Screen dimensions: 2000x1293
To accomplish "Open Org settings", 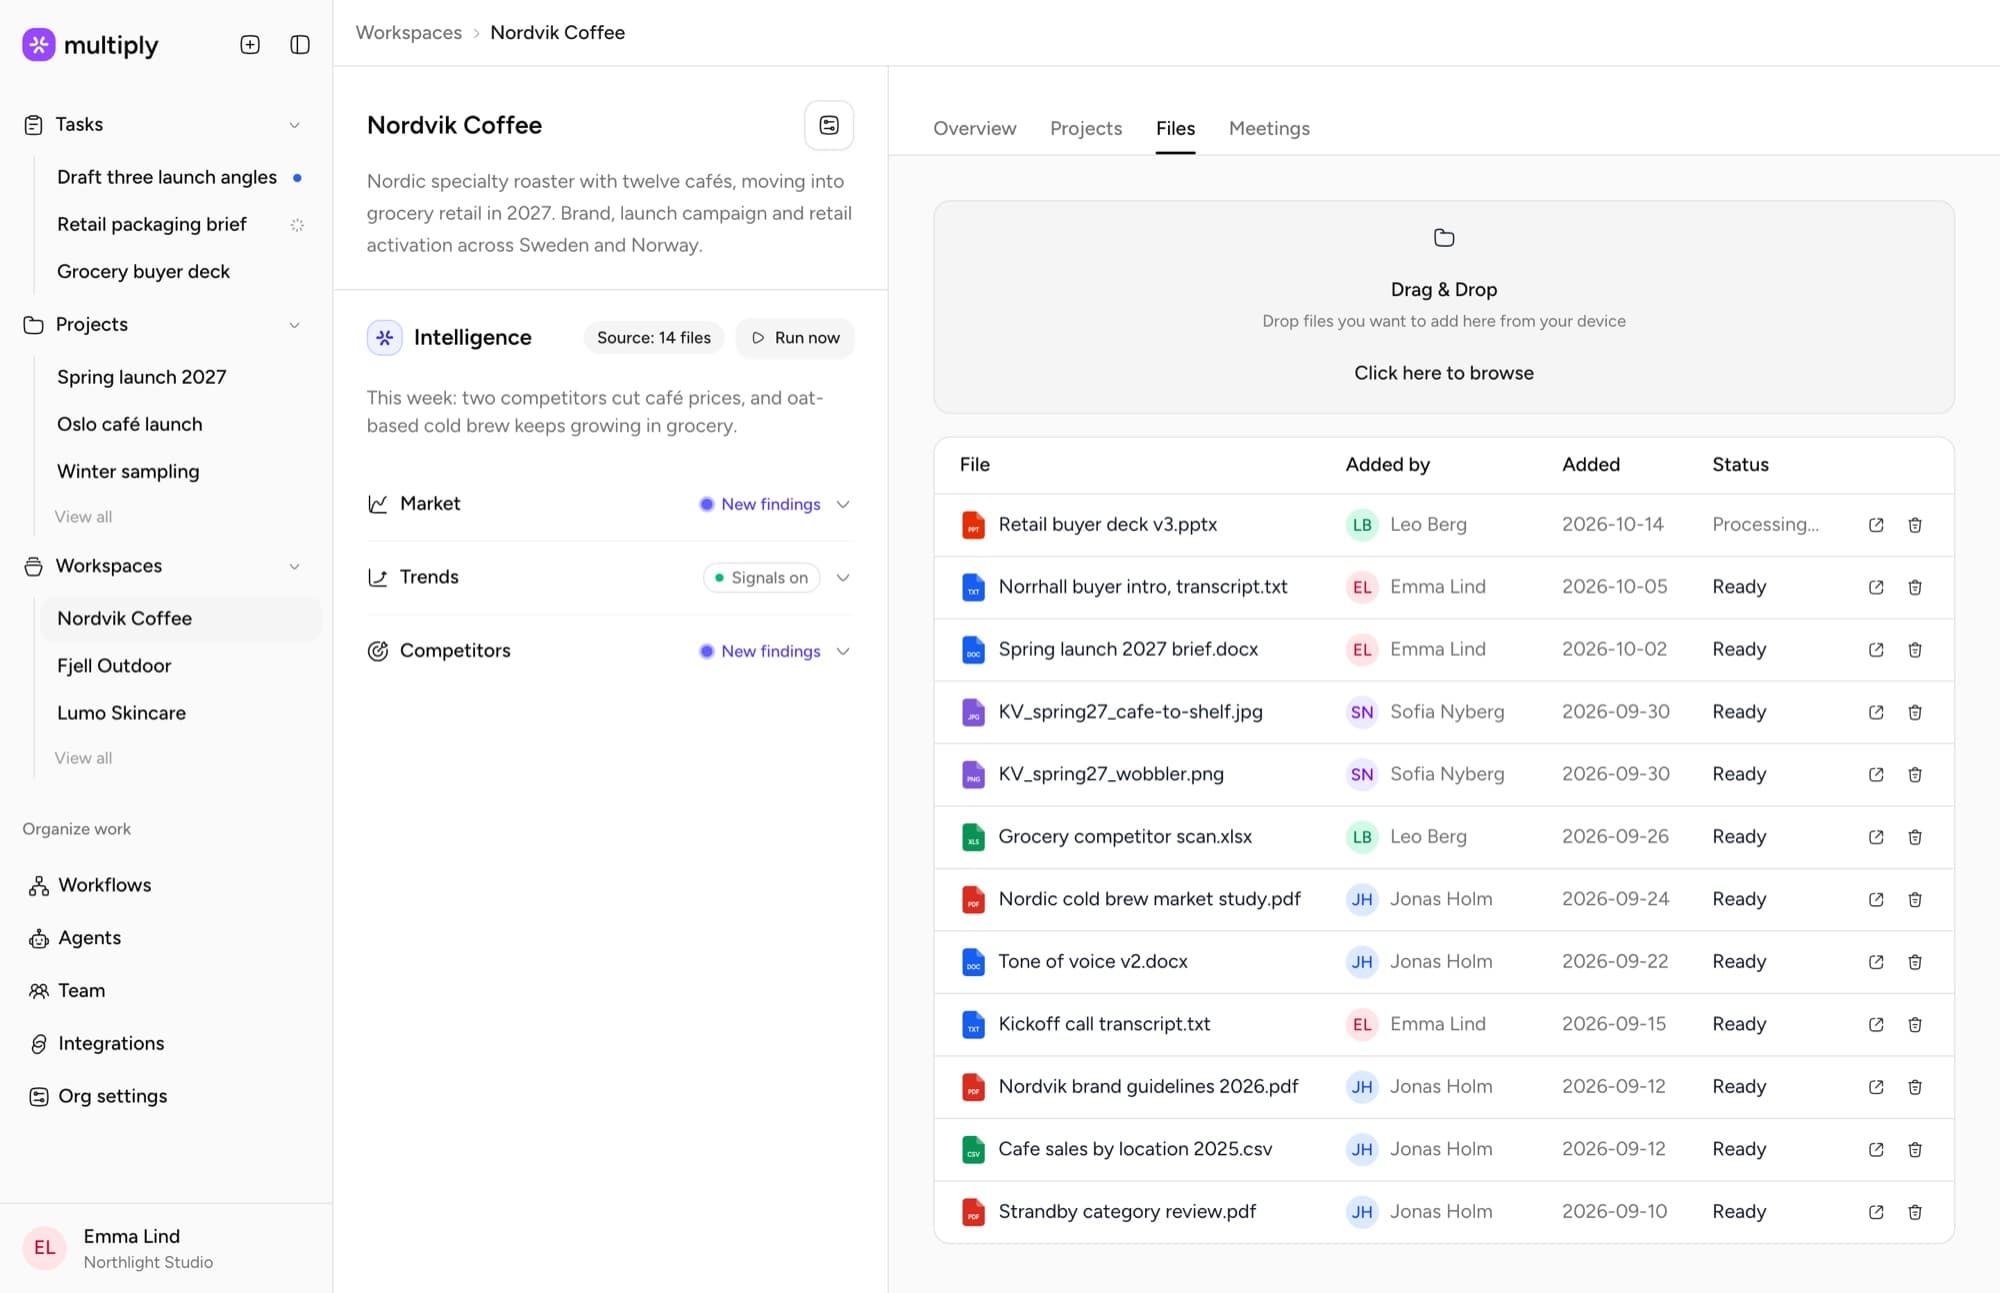I will [113, 1096].
